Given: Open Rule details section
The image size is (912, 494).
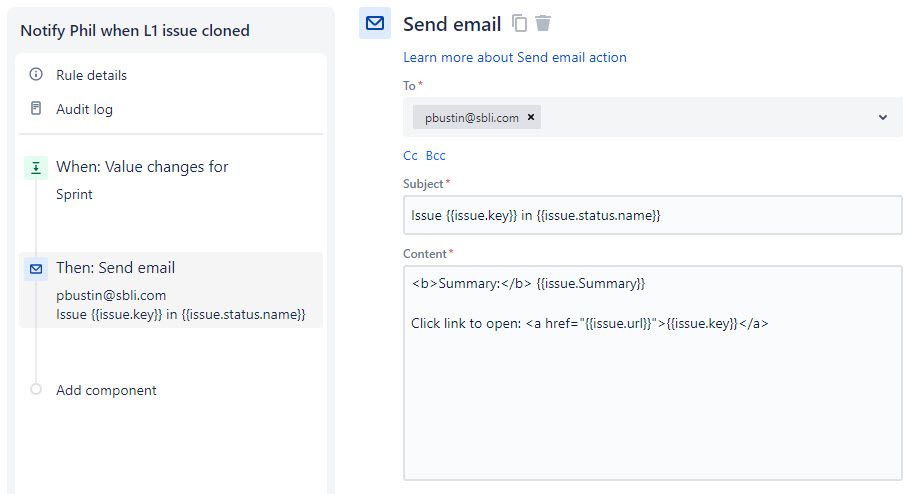Looking at the screenshot, I should (91, 75).
